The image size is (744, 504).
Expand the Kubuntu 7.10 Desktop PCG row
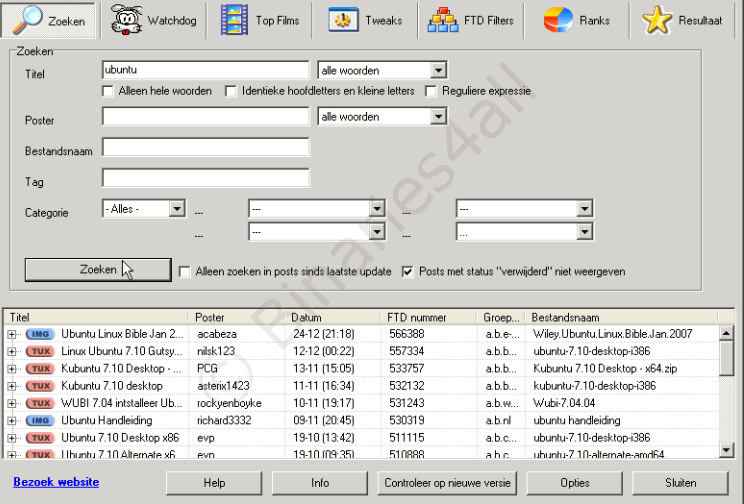[12, 369]
